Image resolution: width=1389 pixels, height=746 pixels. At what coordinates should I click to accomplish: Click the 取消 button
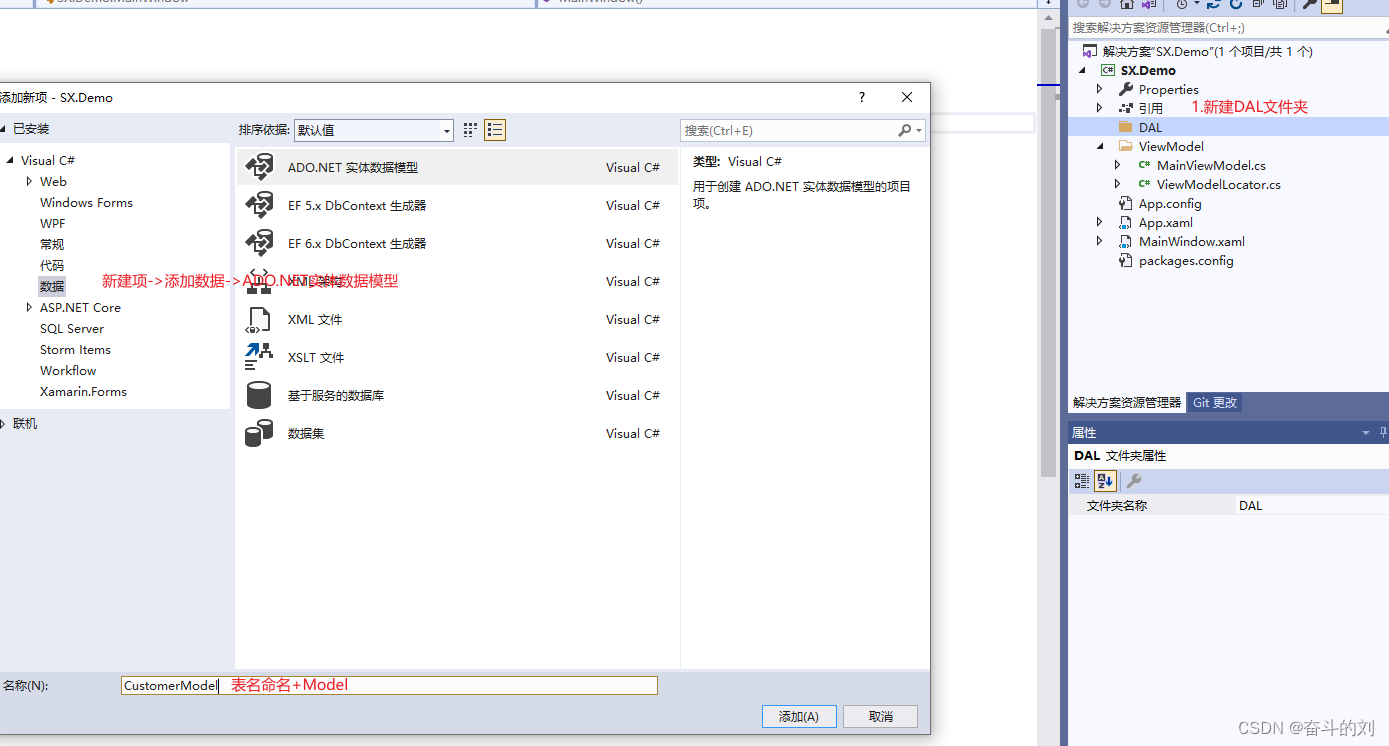(x=880, y=716)
